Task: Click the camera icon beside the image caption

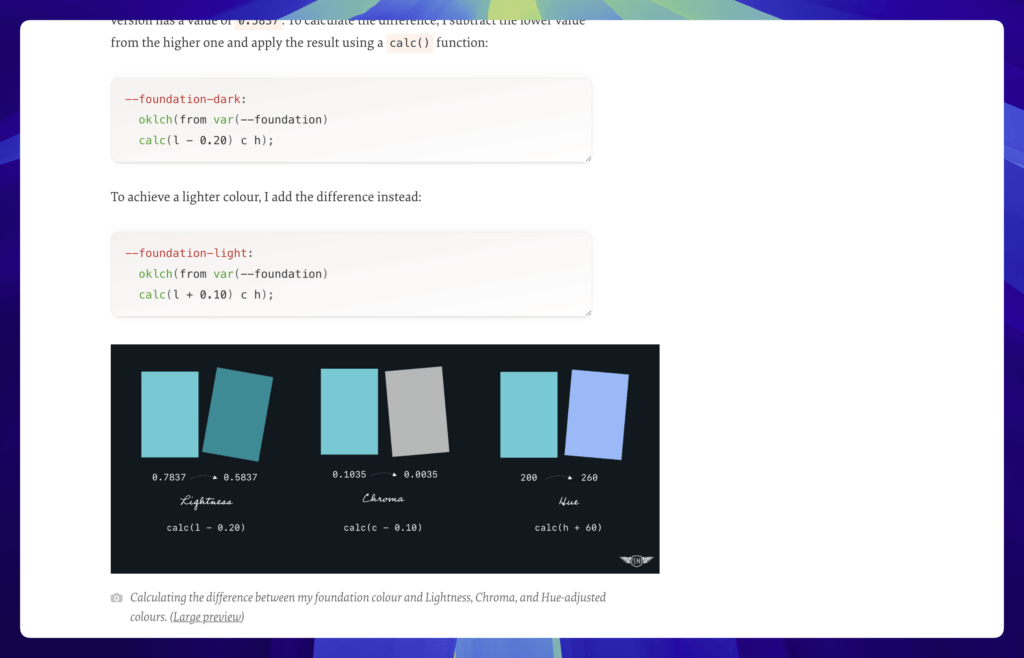Action: click(x=117, y=597)
